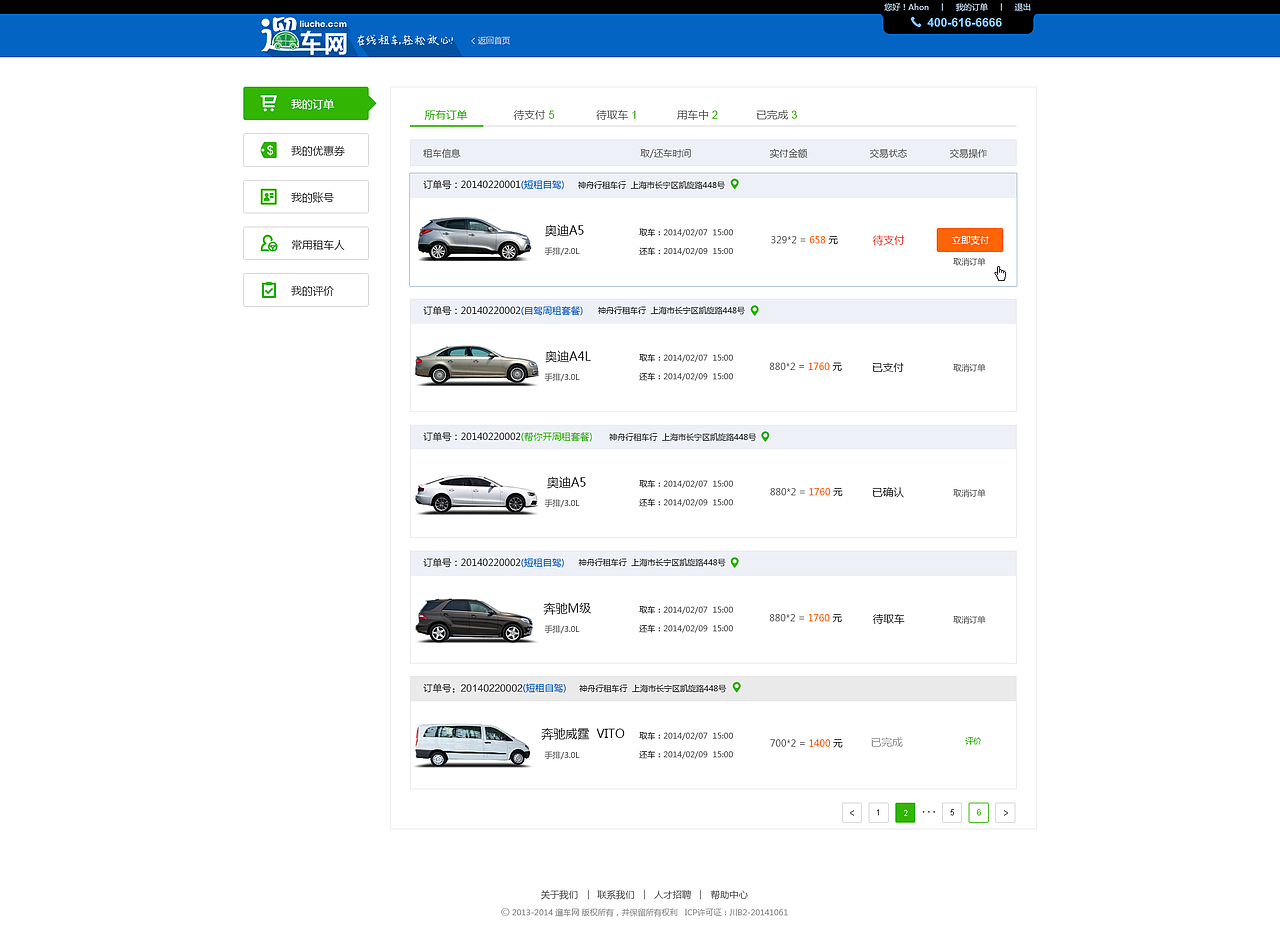The image size is (1280, 940).
Task: Click the 帮你开周租套餐 package tag
Action: [557, 437]
